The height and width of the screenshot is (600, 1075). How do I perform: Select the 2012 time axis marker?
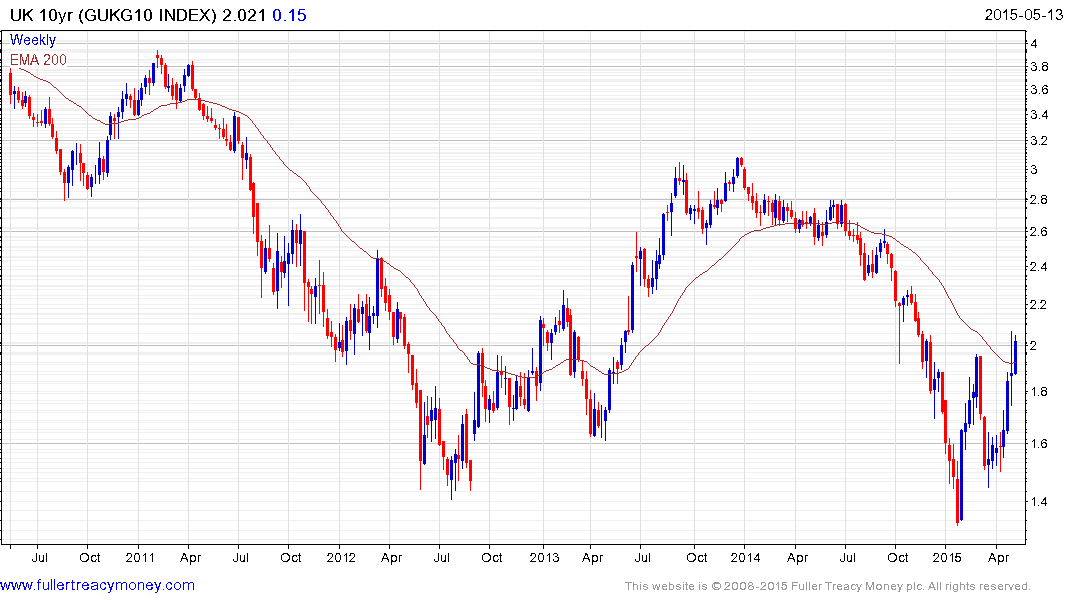pos(342,556)
